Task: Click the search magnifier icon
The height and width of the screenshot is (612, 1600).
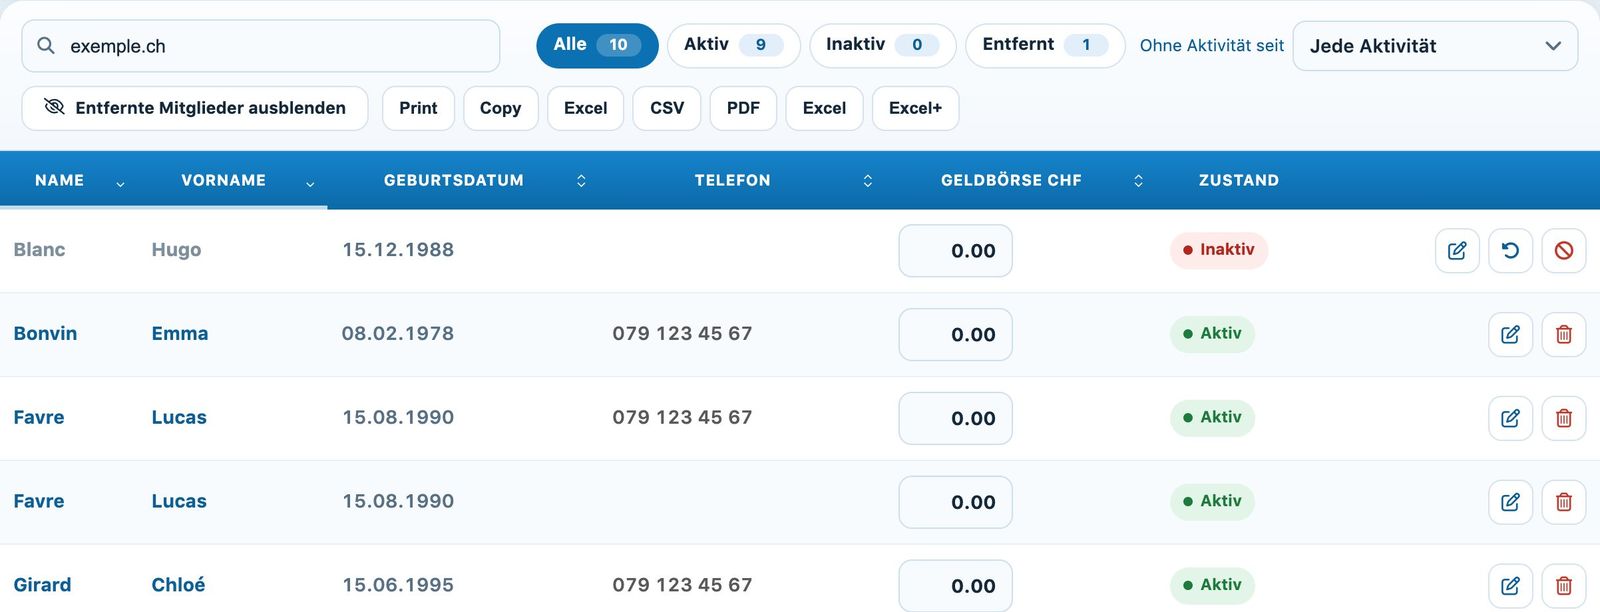Action: click(46, 46)
